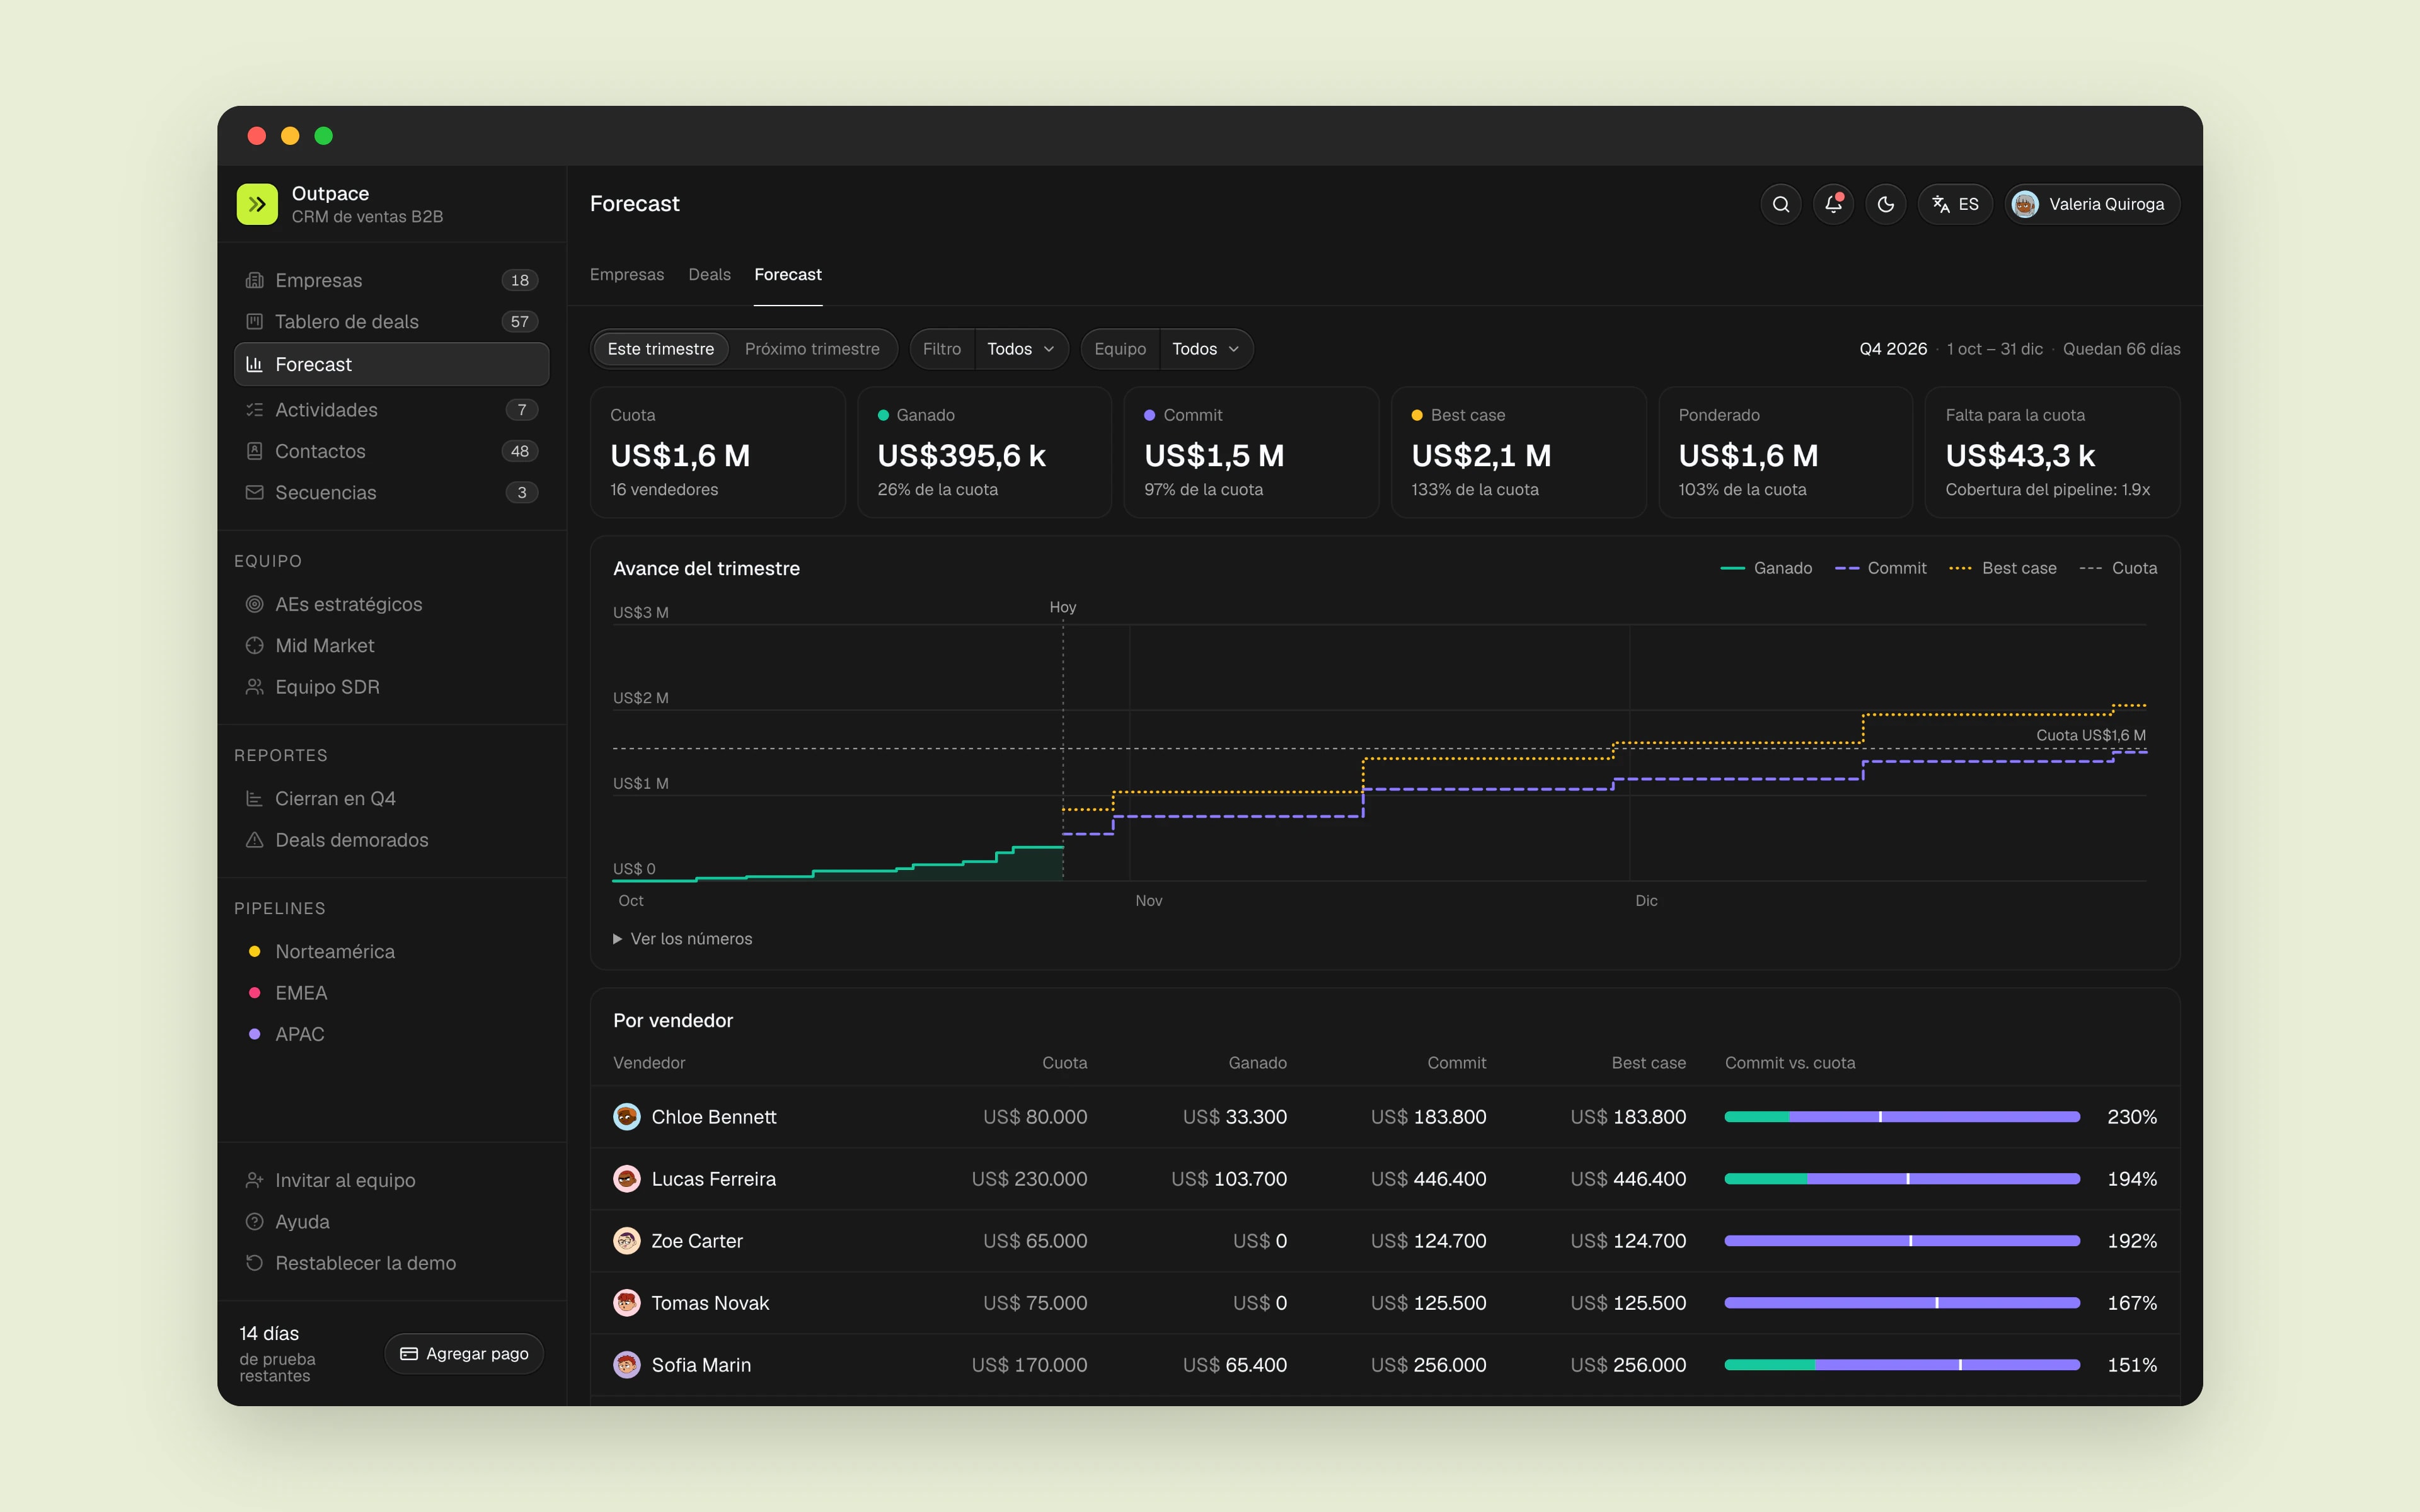Toggle Commit series in chart legend
This screenshot has width=2420, height=1512.
pos(1880,568)
